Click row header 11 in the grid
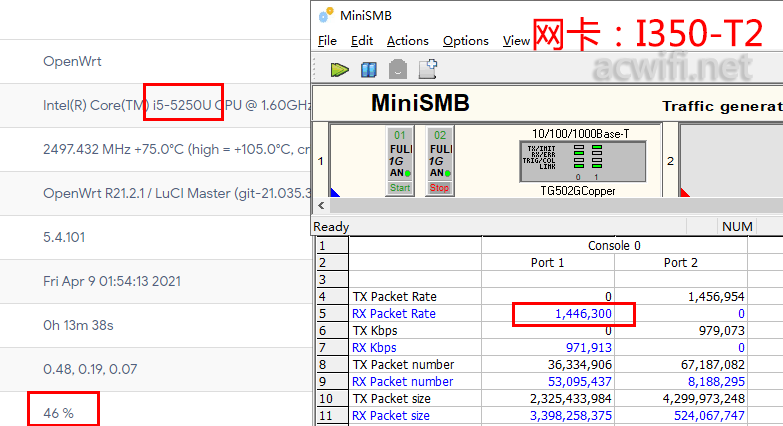783x426 pixels. tap(333, 416)
